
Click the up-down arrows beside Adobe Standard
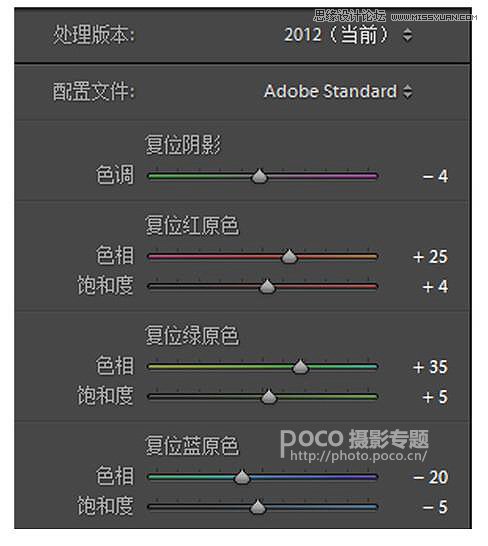(x=408, y=92)
